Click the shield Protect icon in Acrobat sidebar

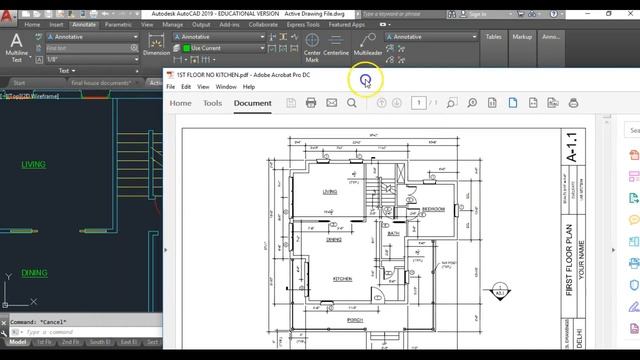(x=634, y=285)
